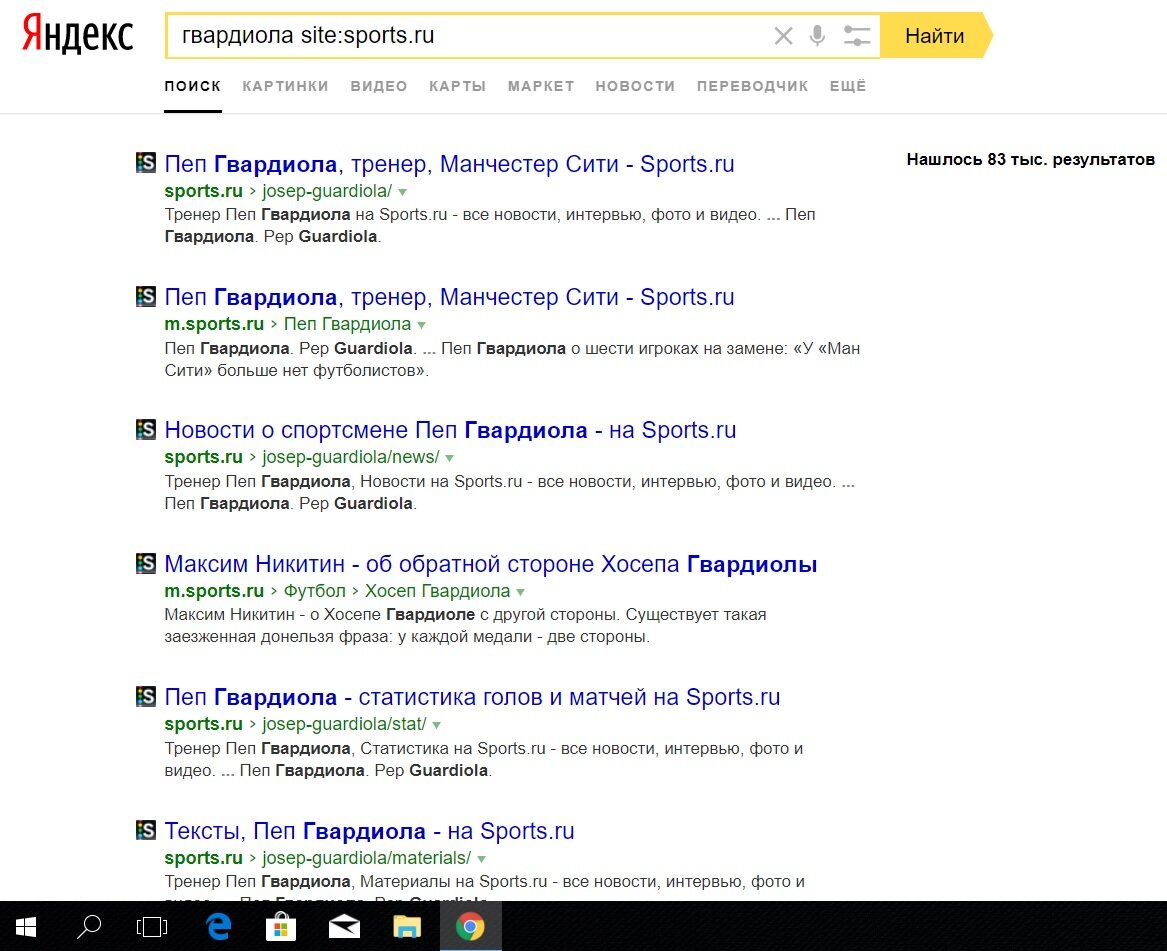Expand arrow after josep-guardiola/news/ URL
Screen dimensions: 1167x951
point(450,458)
